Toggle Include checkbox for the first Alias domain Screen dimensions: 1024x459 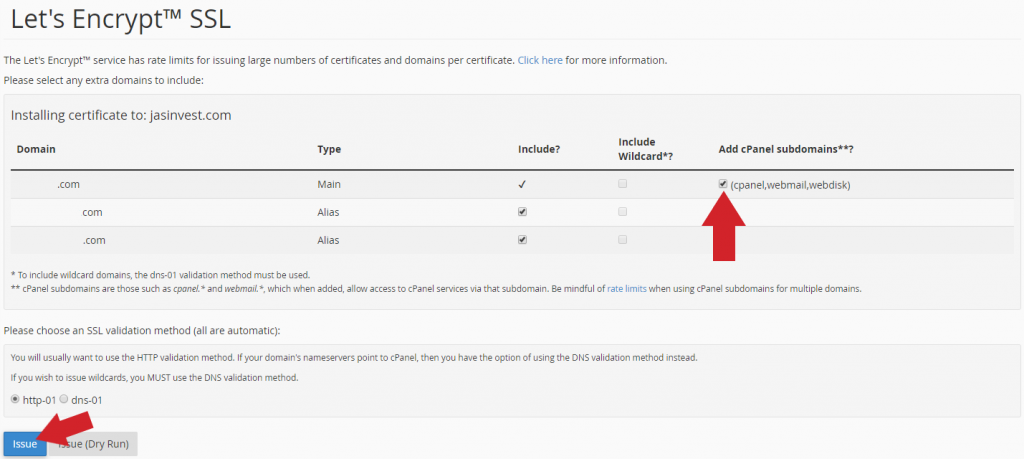522,212
